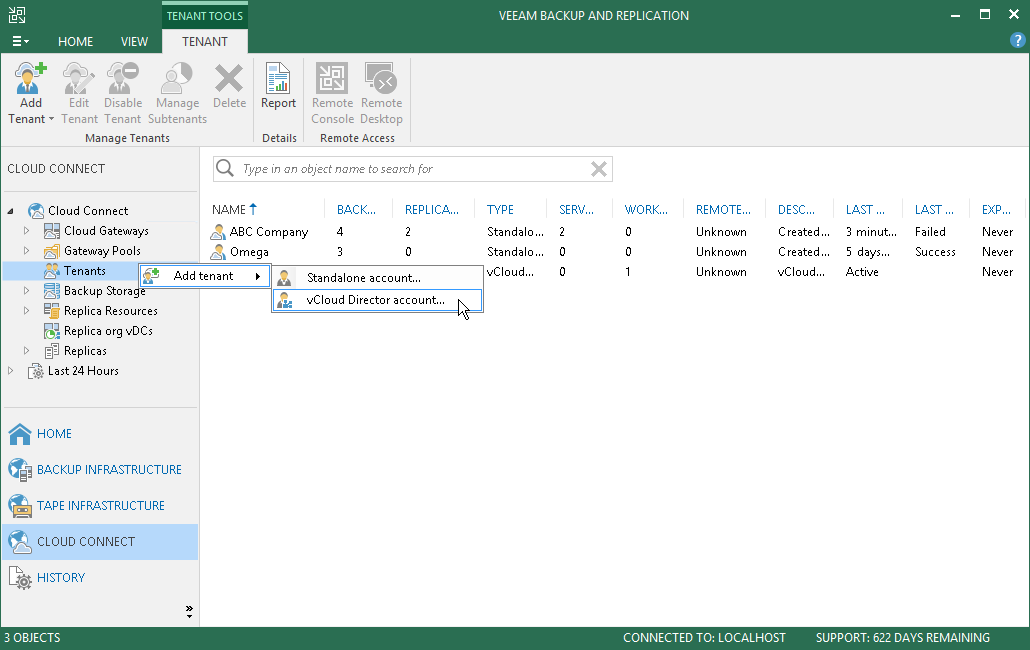1030x650 pixels.
Task: Click the Tenants tree node icon
Action: point(52,271)
